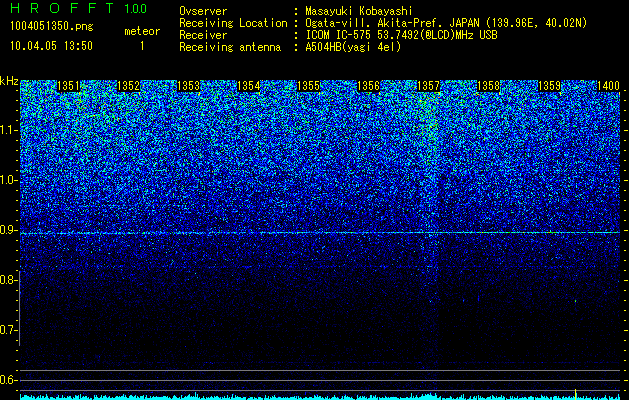Click the 0.9 kHz axis label
The width and height of the screenshot is (629, 400).
(8, 230)
